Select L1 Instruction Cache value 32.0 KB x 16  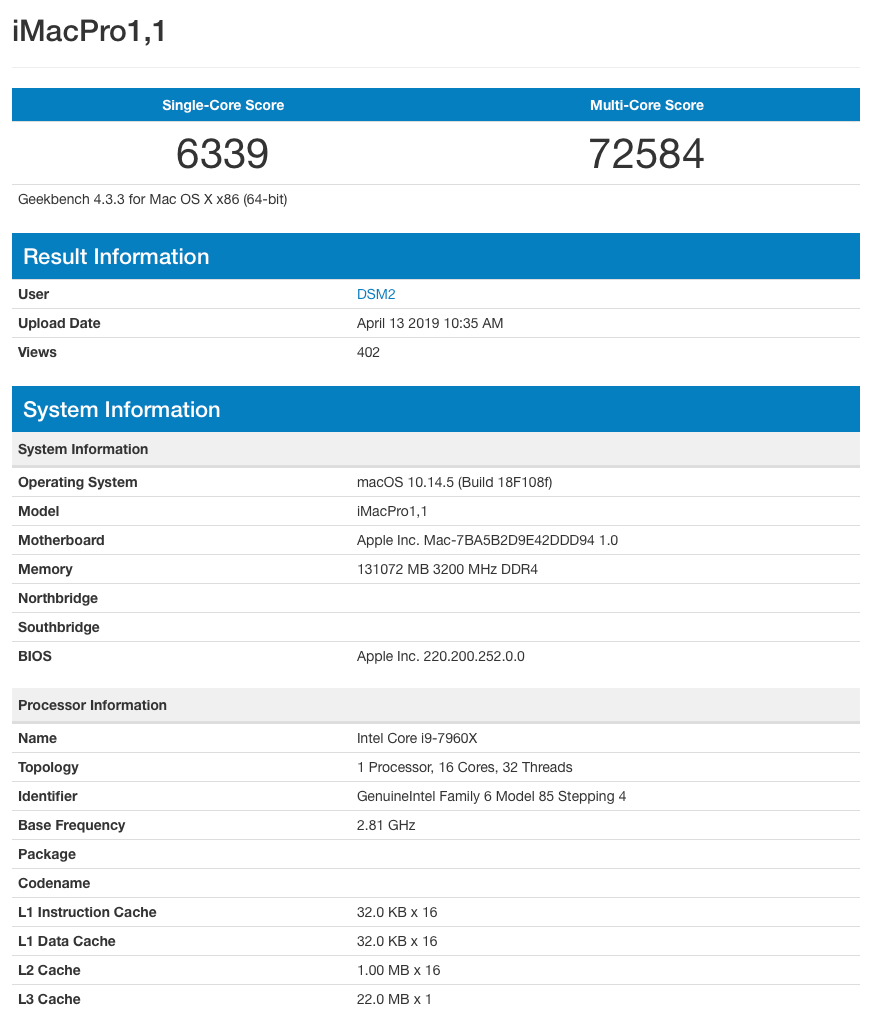397,912
